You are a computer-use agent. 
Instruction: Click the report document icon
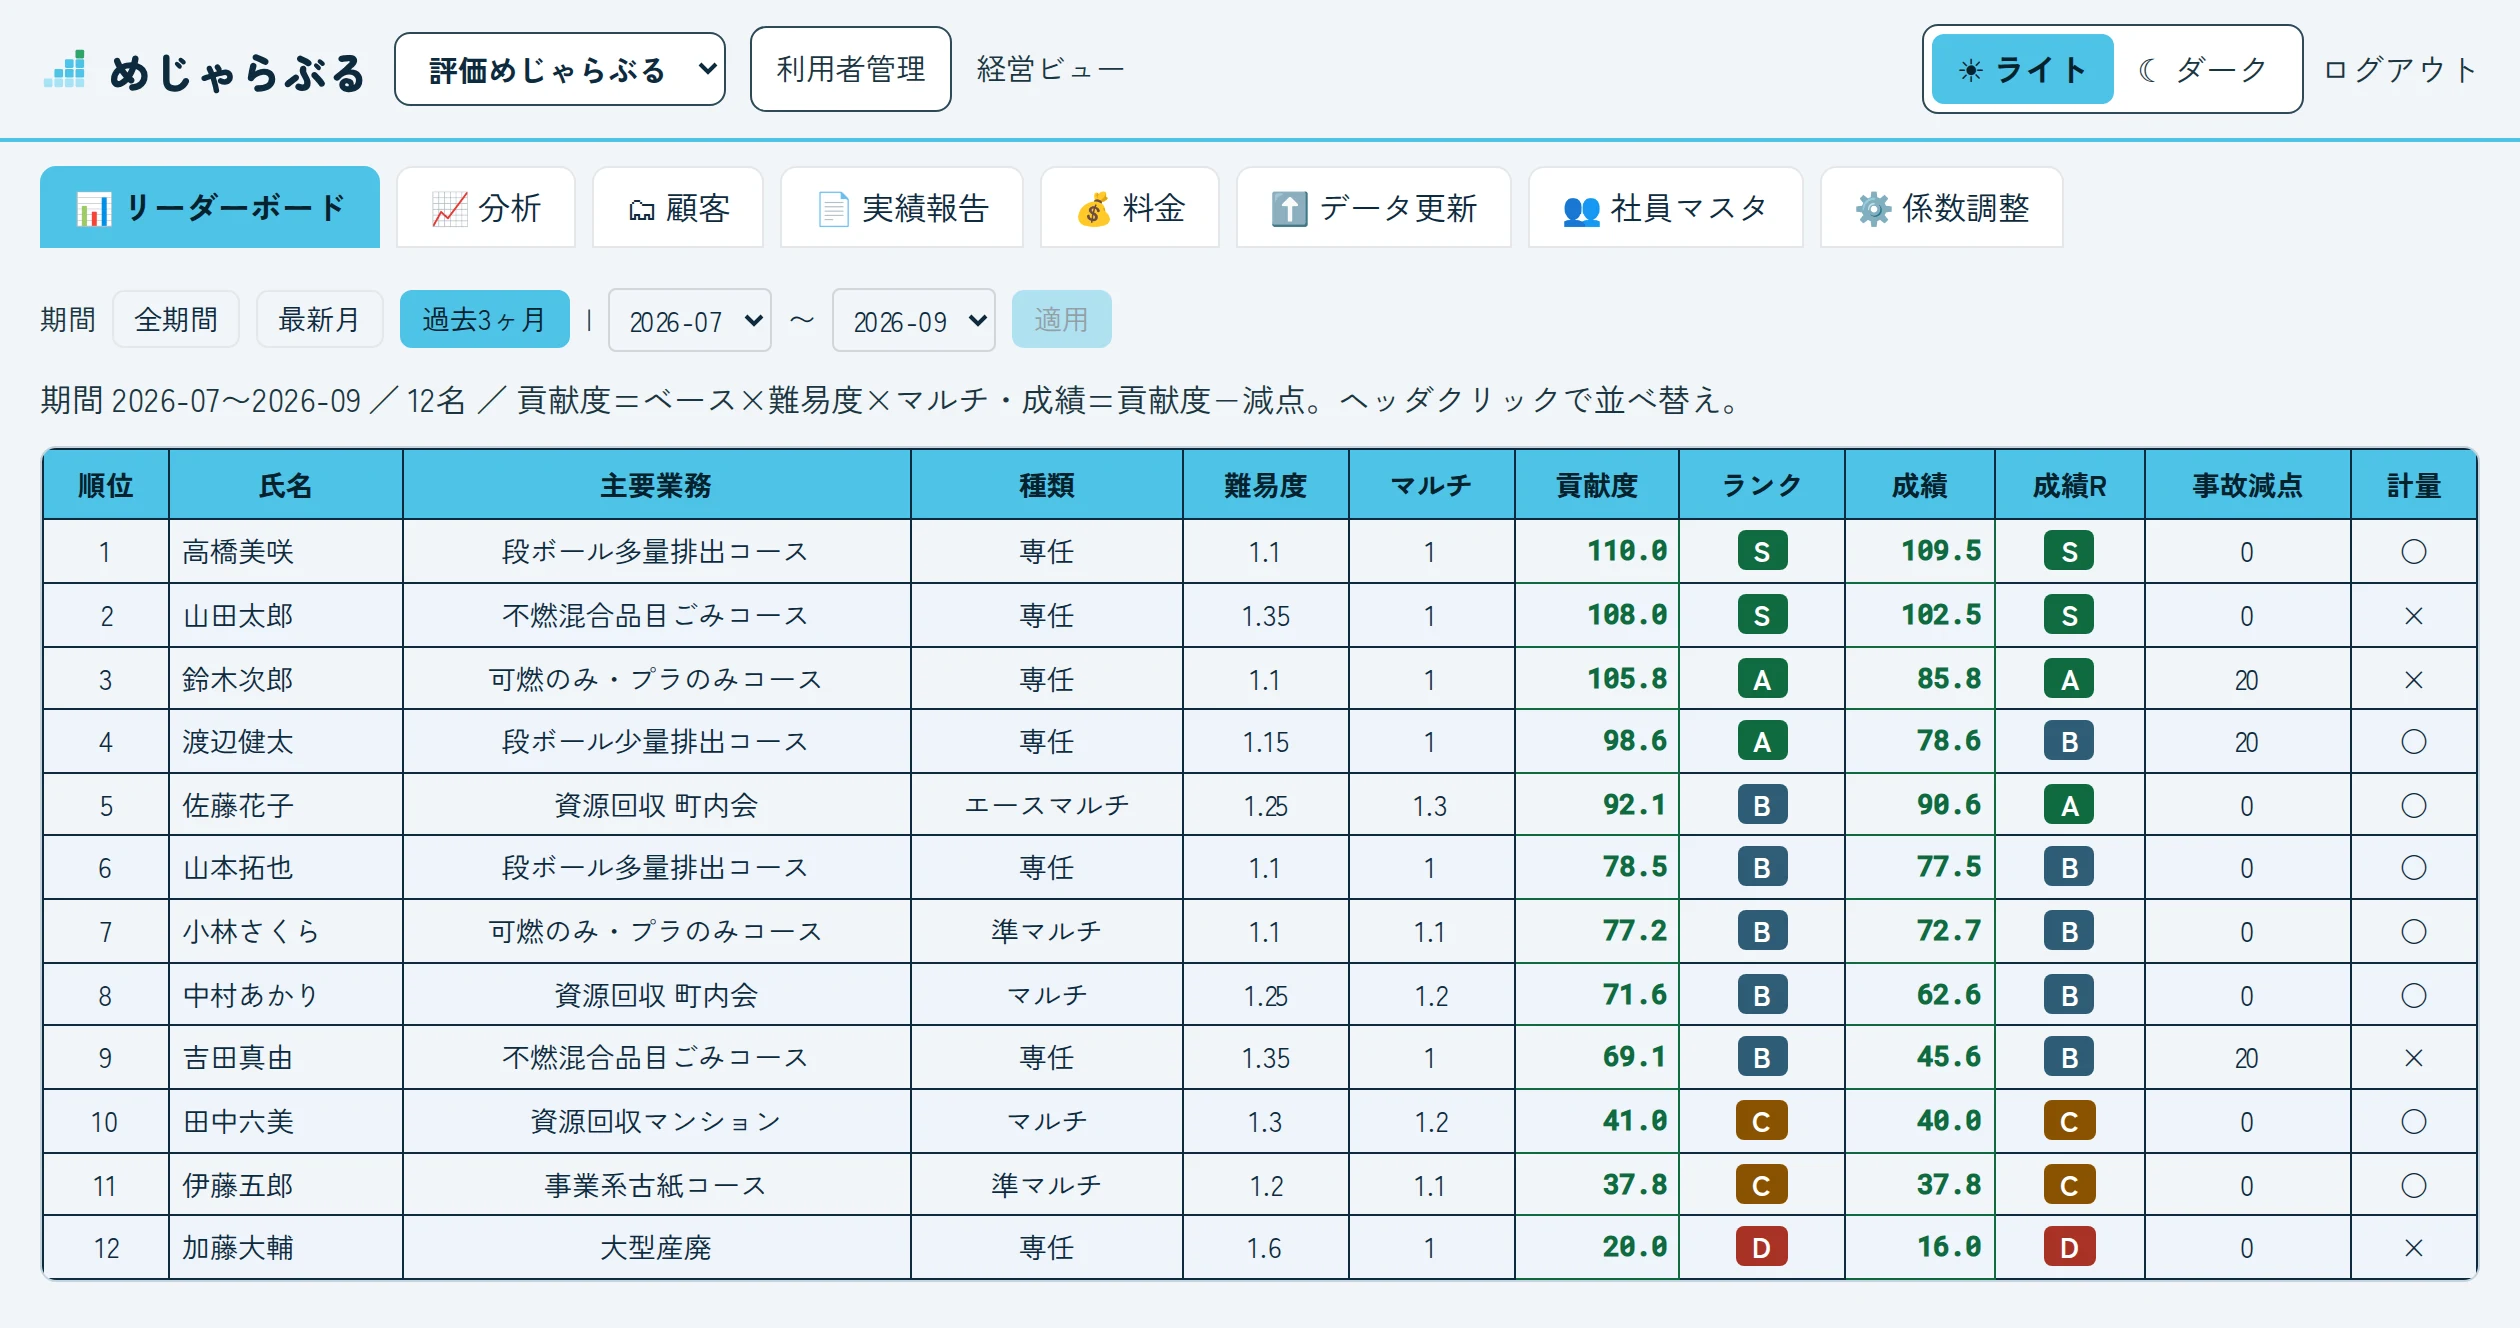(833, 209)
